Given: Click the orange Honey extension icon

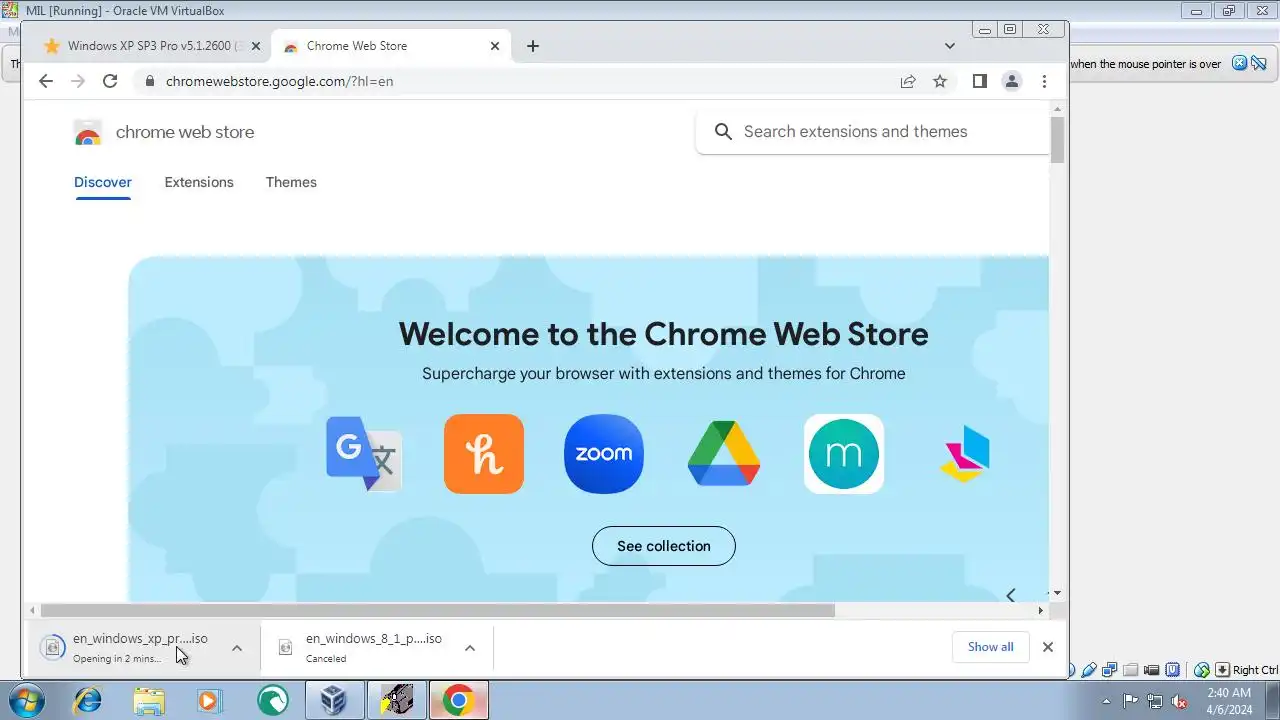Looking at the screenshot, I should pos(484,454).
